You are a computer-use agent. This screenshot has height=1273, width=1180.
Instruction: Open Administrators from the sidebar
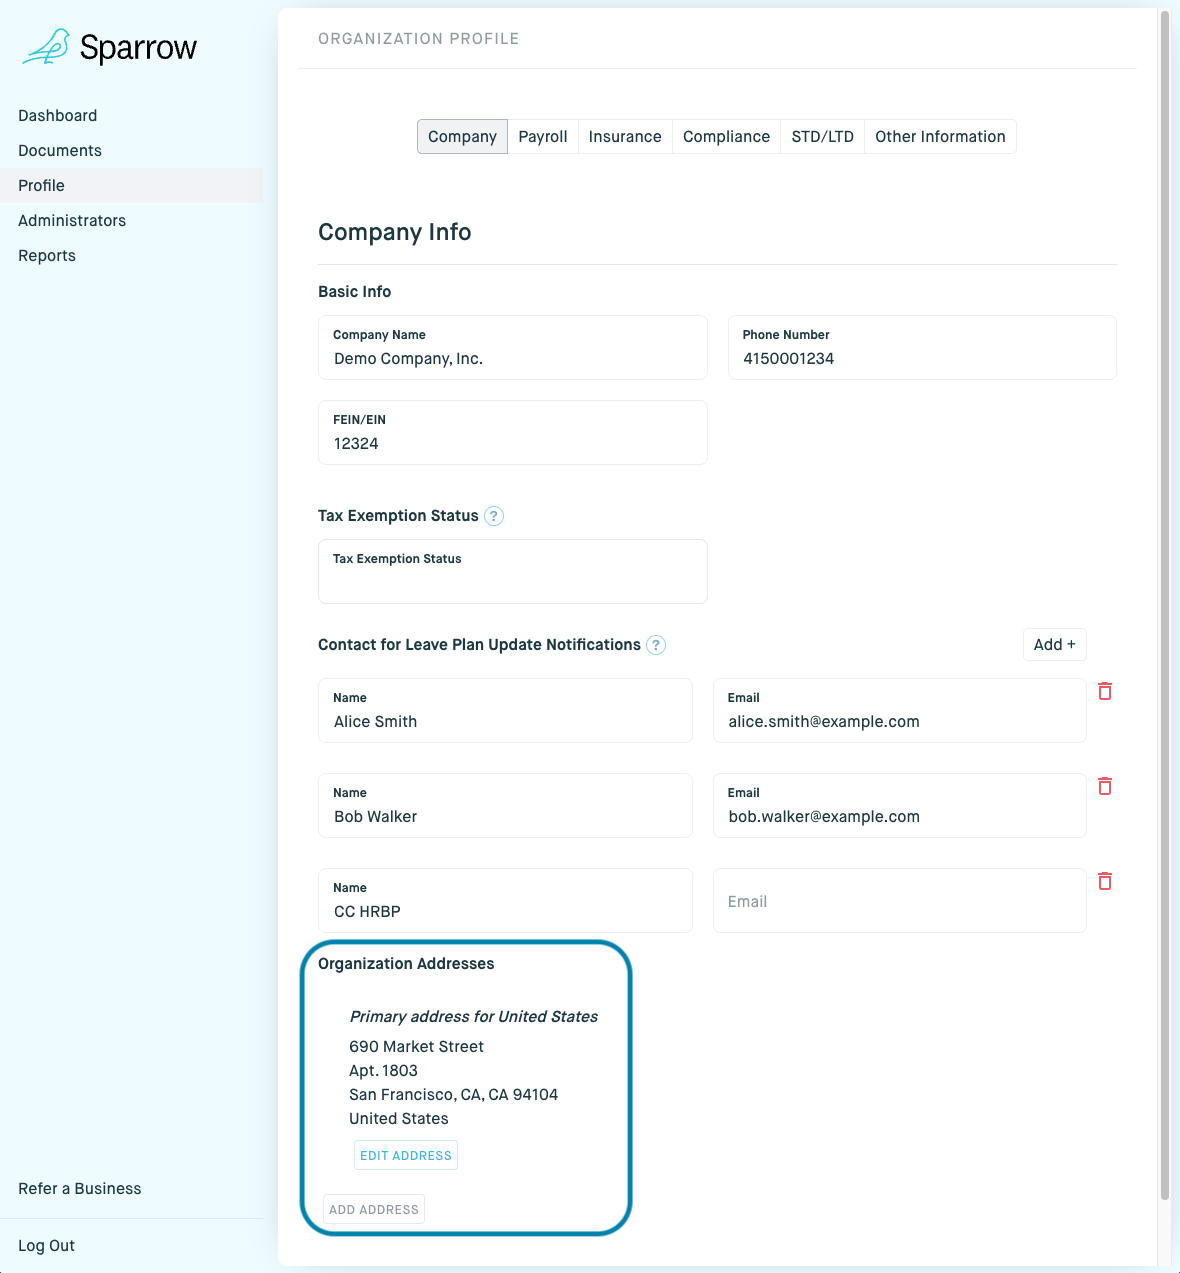coord(72,221)
